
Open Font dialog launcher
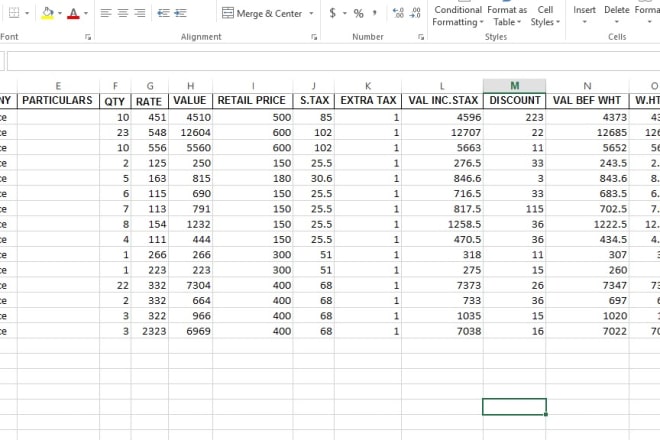tap(88, 37)
